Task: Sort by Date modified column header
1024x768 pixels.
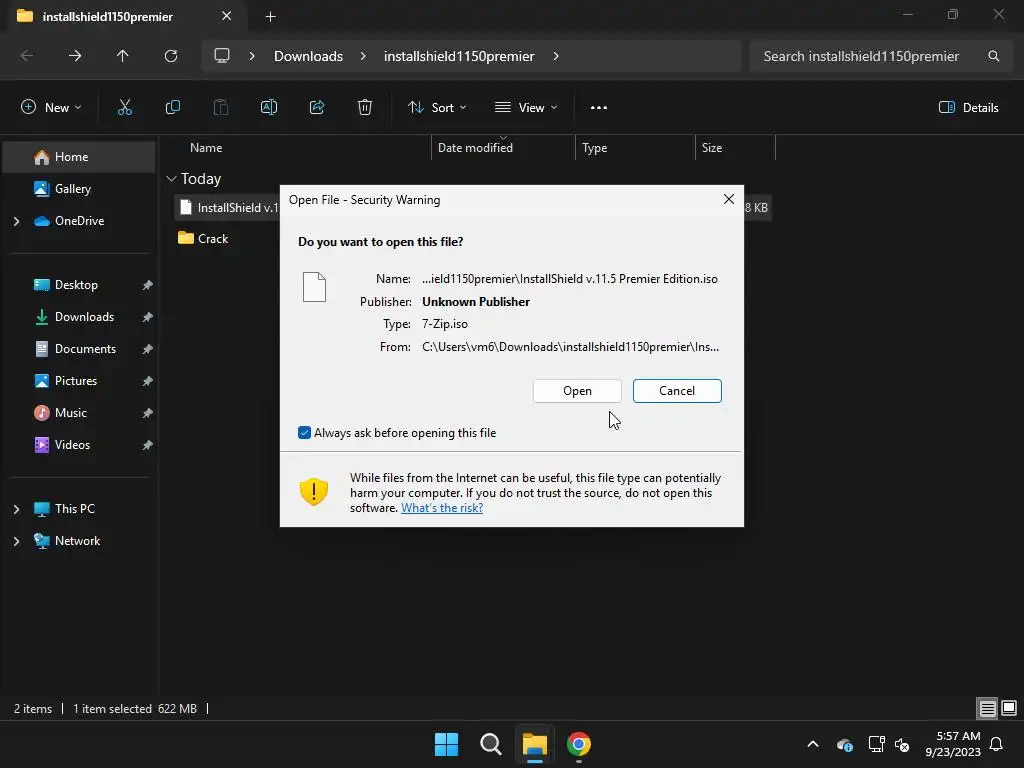Action: coord(475,148)
